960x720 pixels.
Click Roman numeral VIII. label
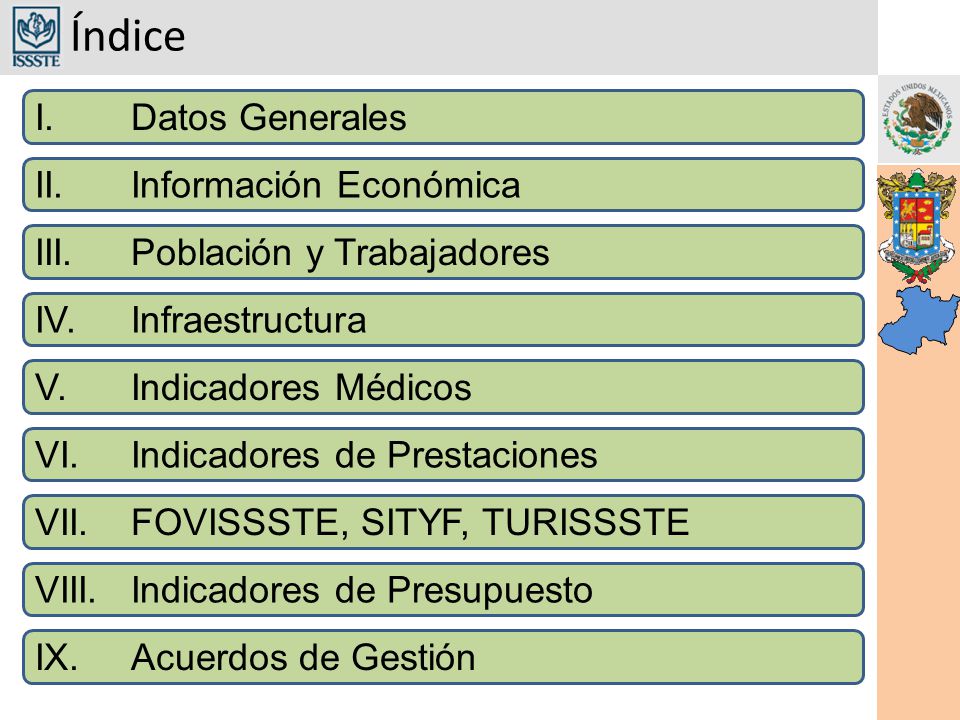(66, 590)
